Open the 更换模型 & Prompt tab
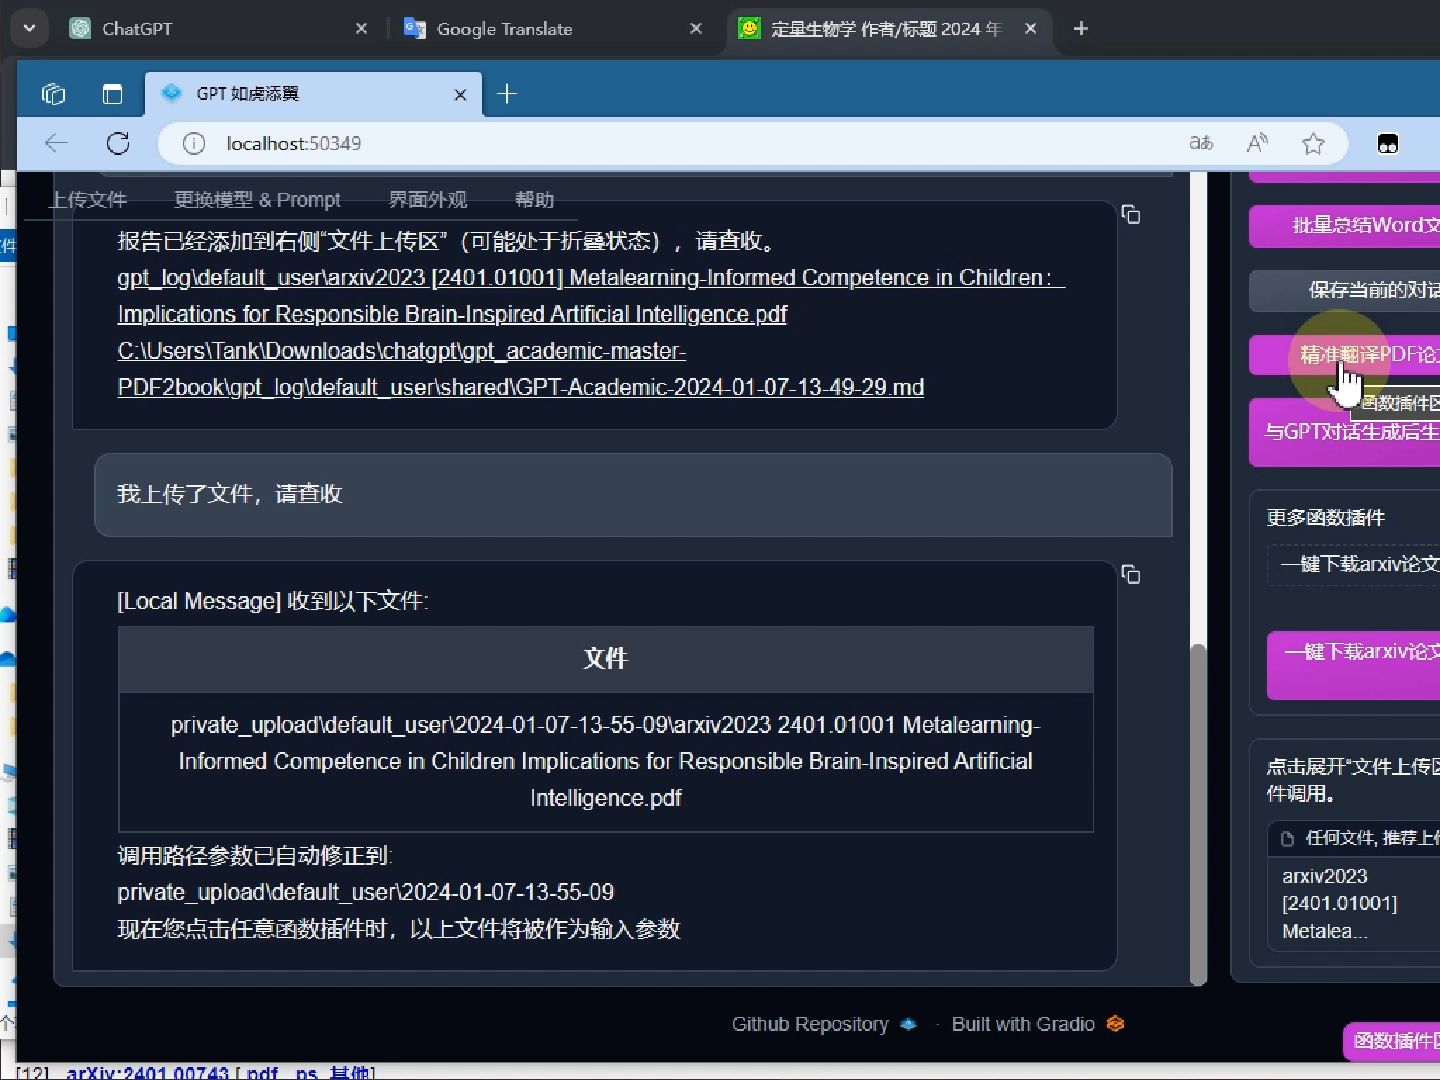Viewport: 1440px width, 1080px height. pos(257,199)
